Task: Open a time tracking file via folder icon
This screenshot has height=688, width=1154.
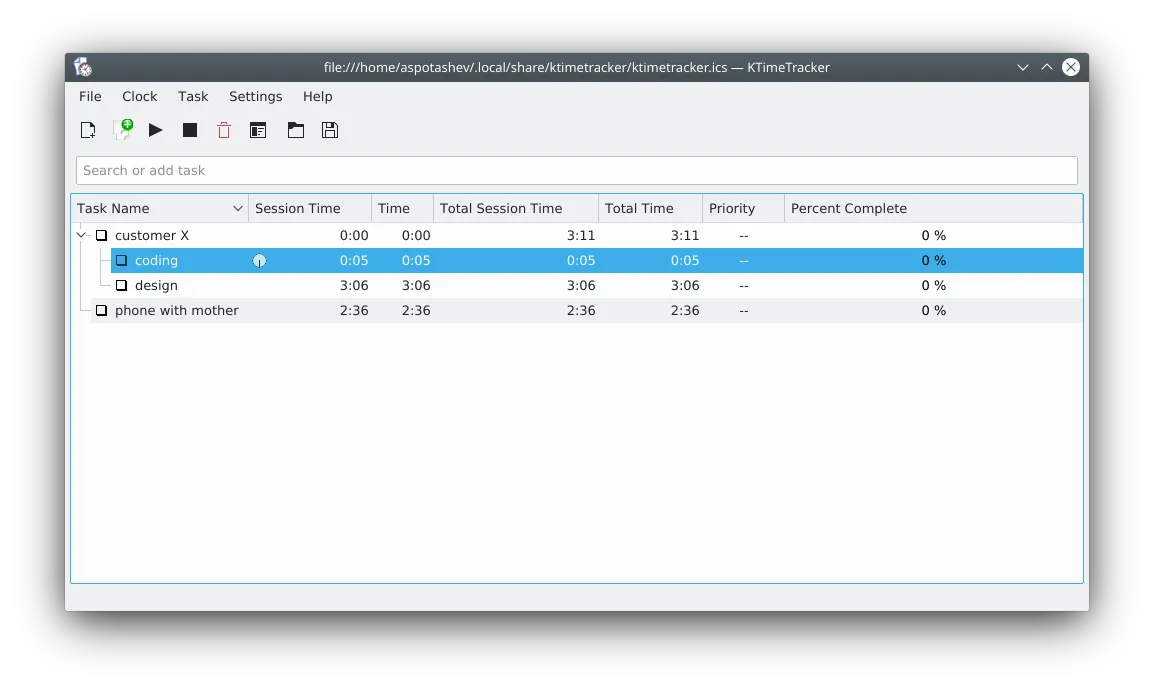Action: click(295, 130)
